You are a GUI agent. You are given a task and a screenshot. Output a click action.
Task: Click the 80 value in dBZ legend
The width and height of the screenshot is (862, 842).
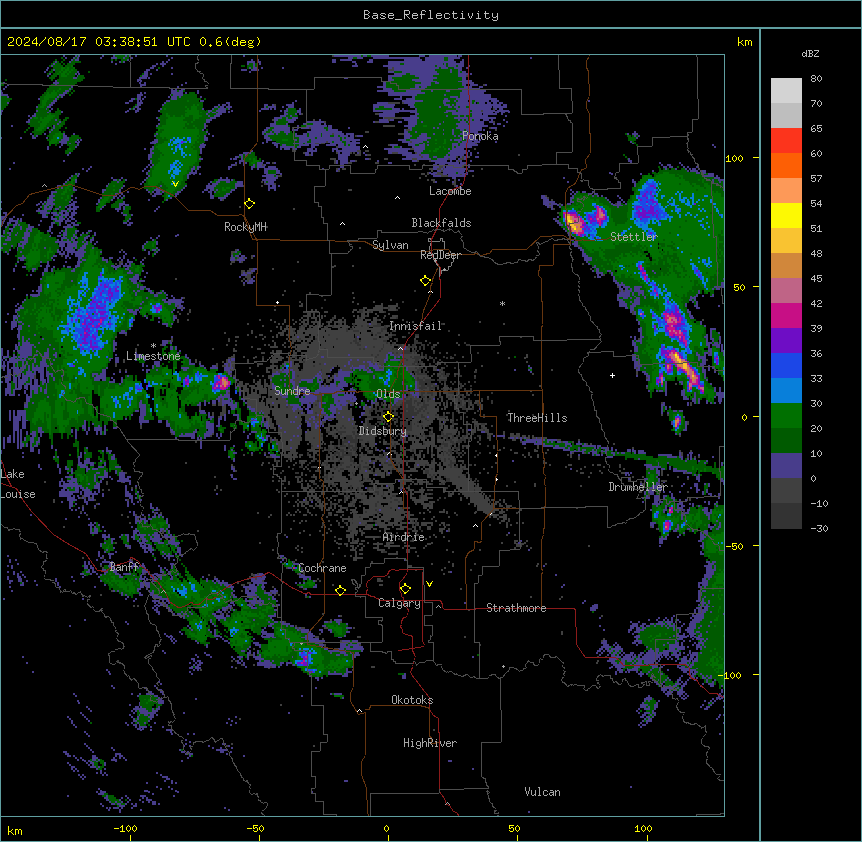(816, 79)
